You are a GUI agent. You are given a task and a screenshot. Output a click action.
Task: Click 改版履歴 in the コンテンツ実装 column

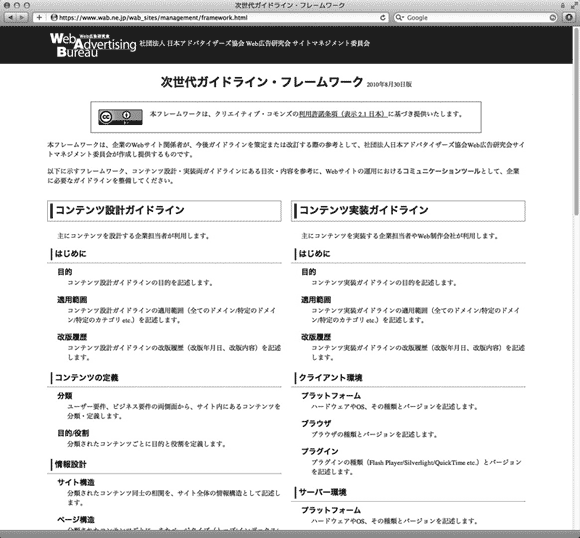(316, 337)
